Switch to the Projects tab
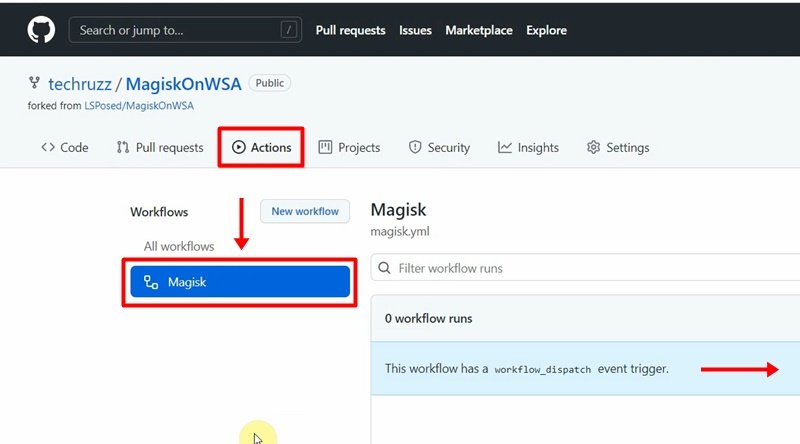Viewport: 800px width, 444px height. click(x=349, y=147)
